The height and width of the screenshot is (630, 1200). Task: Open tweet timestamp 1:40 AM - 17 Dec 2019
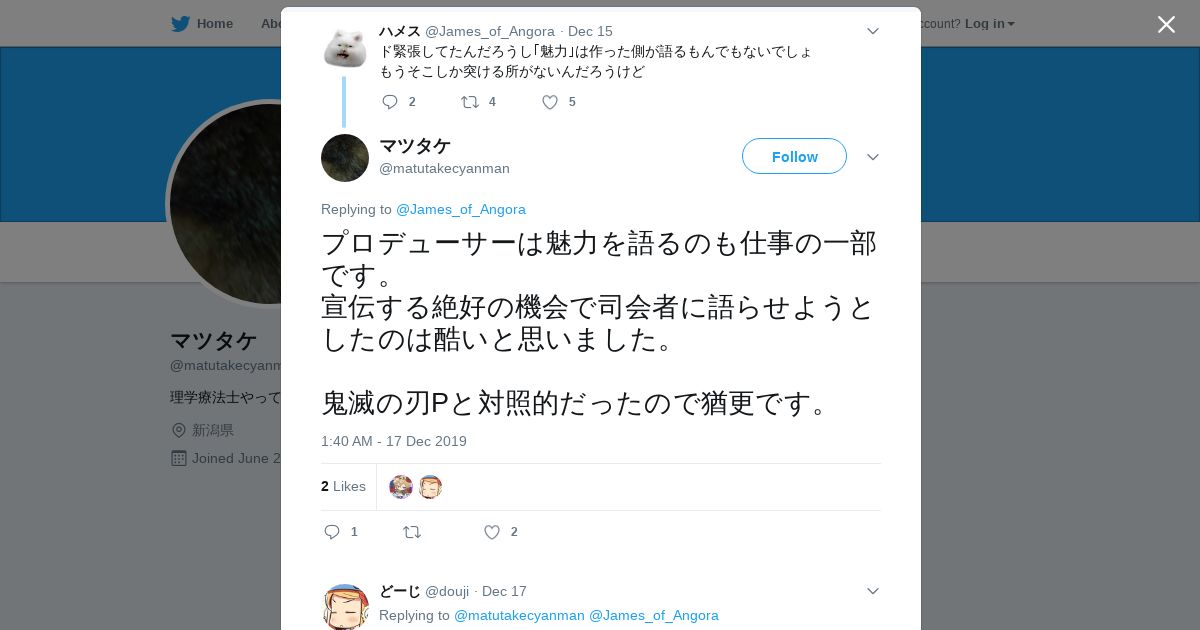coord(394,441)
